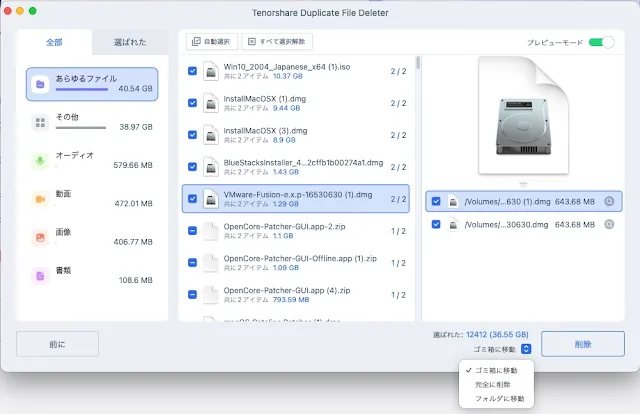Select the 画像 406.77 MB category

pyautogui.click(x=92, y=238)
